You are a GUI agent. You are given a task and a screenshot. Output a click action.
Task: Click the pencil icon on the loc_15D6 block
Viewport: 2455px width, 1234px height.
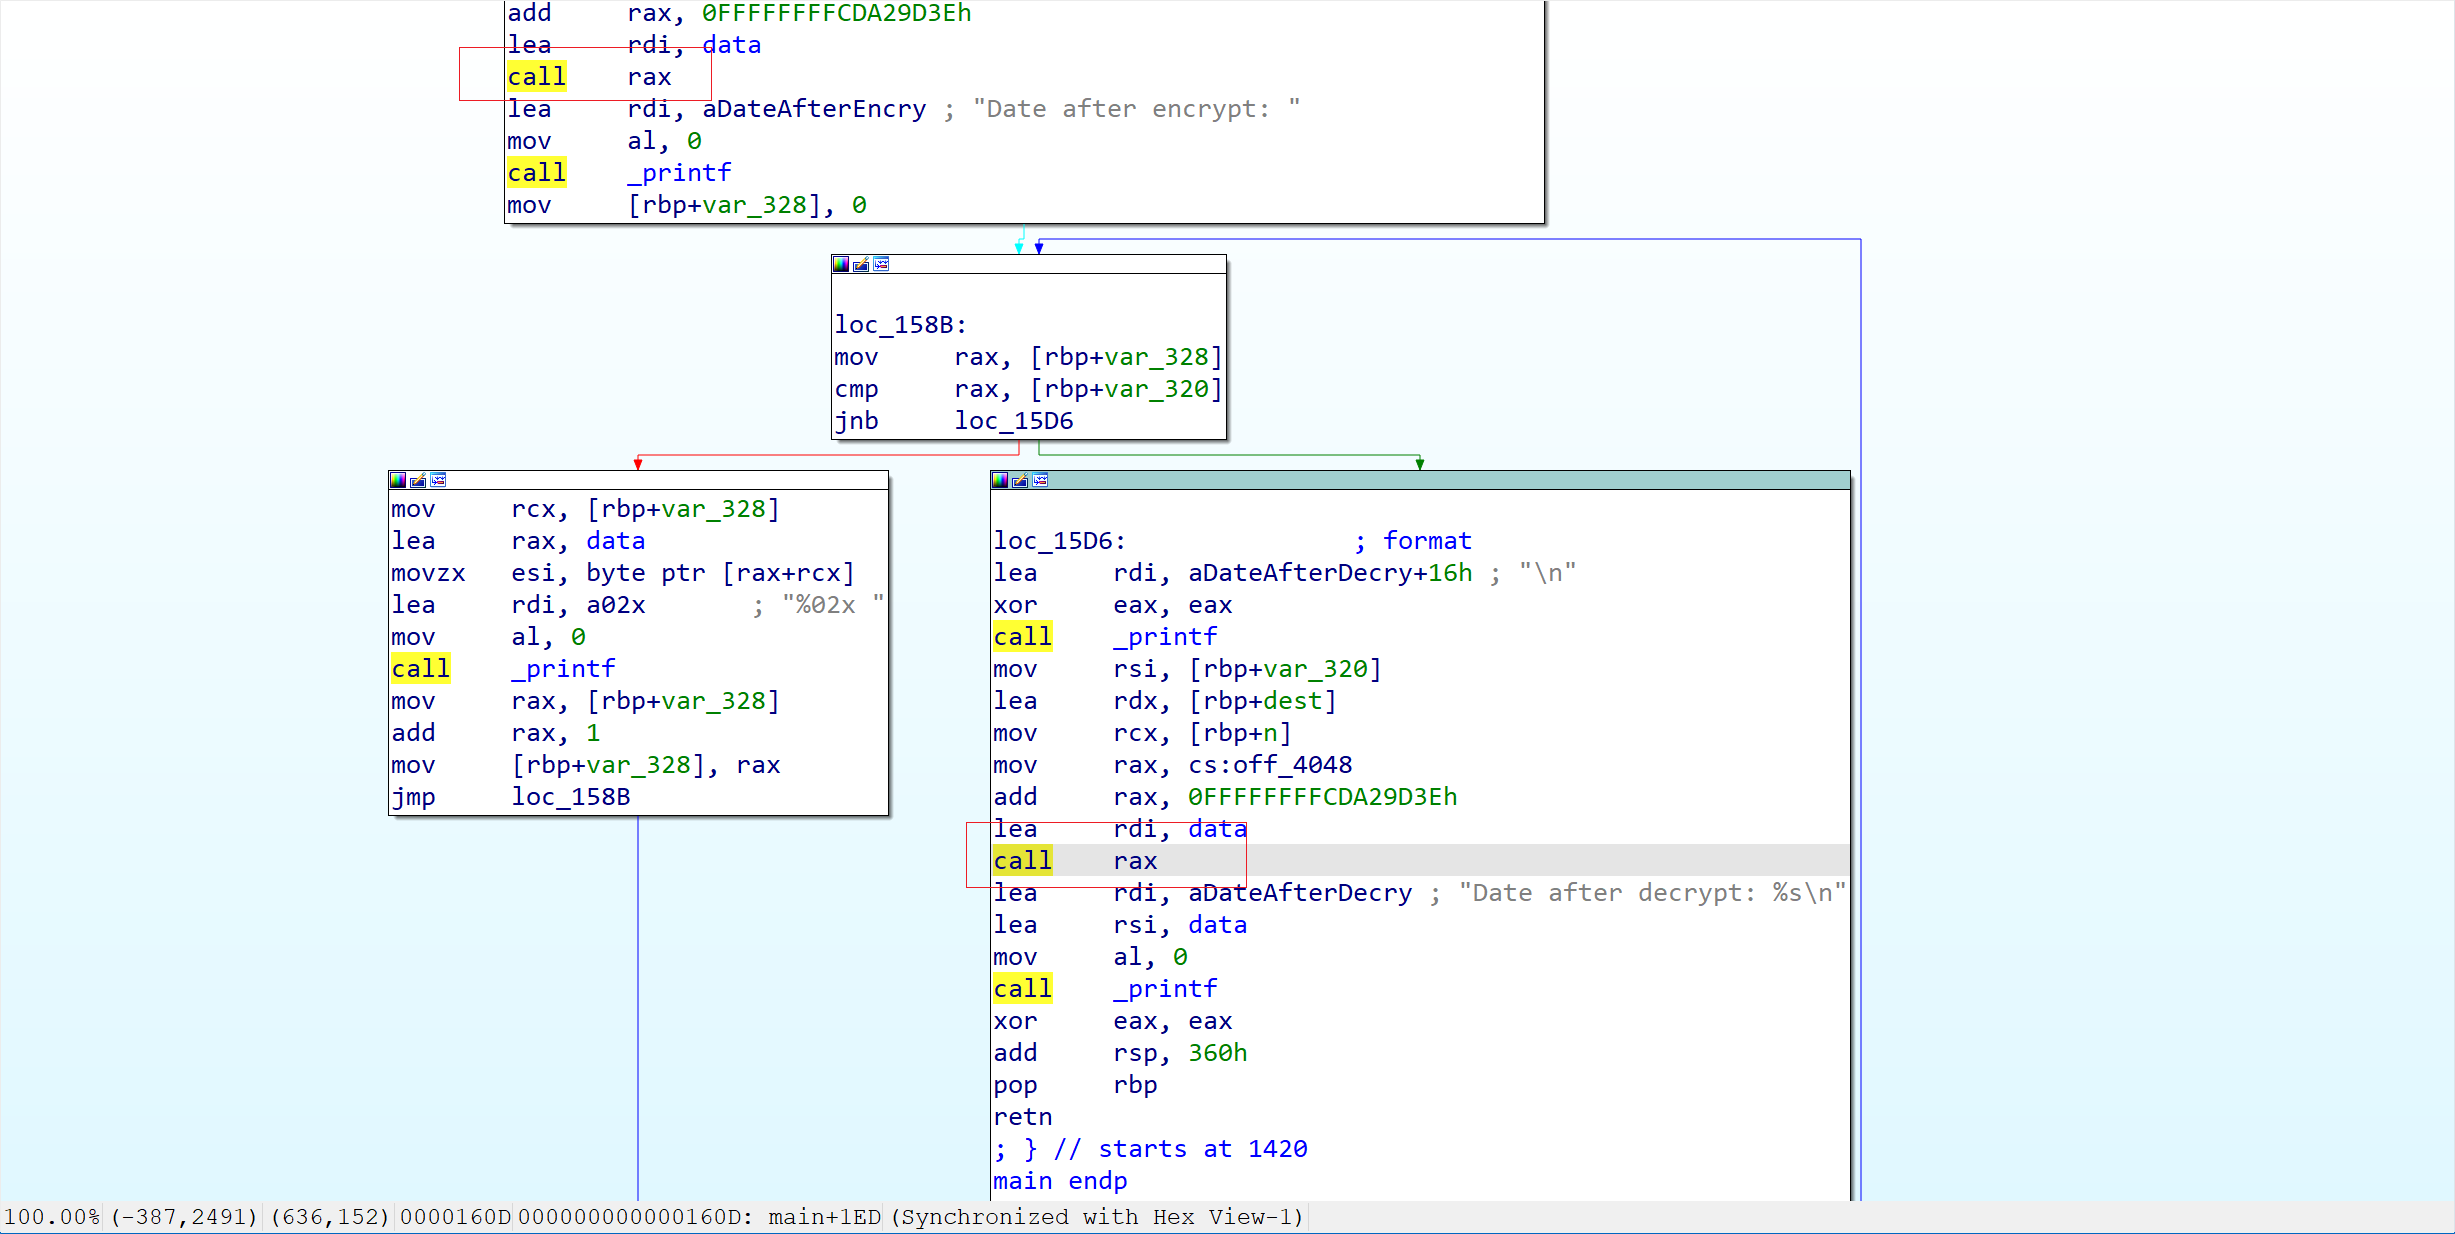click(1020, 480)
